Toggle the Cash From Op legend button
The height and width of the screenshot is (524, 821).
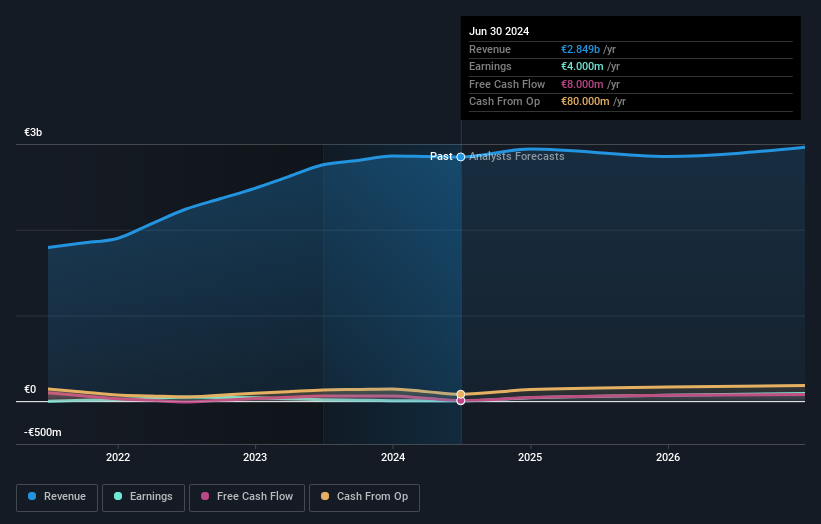364,497
